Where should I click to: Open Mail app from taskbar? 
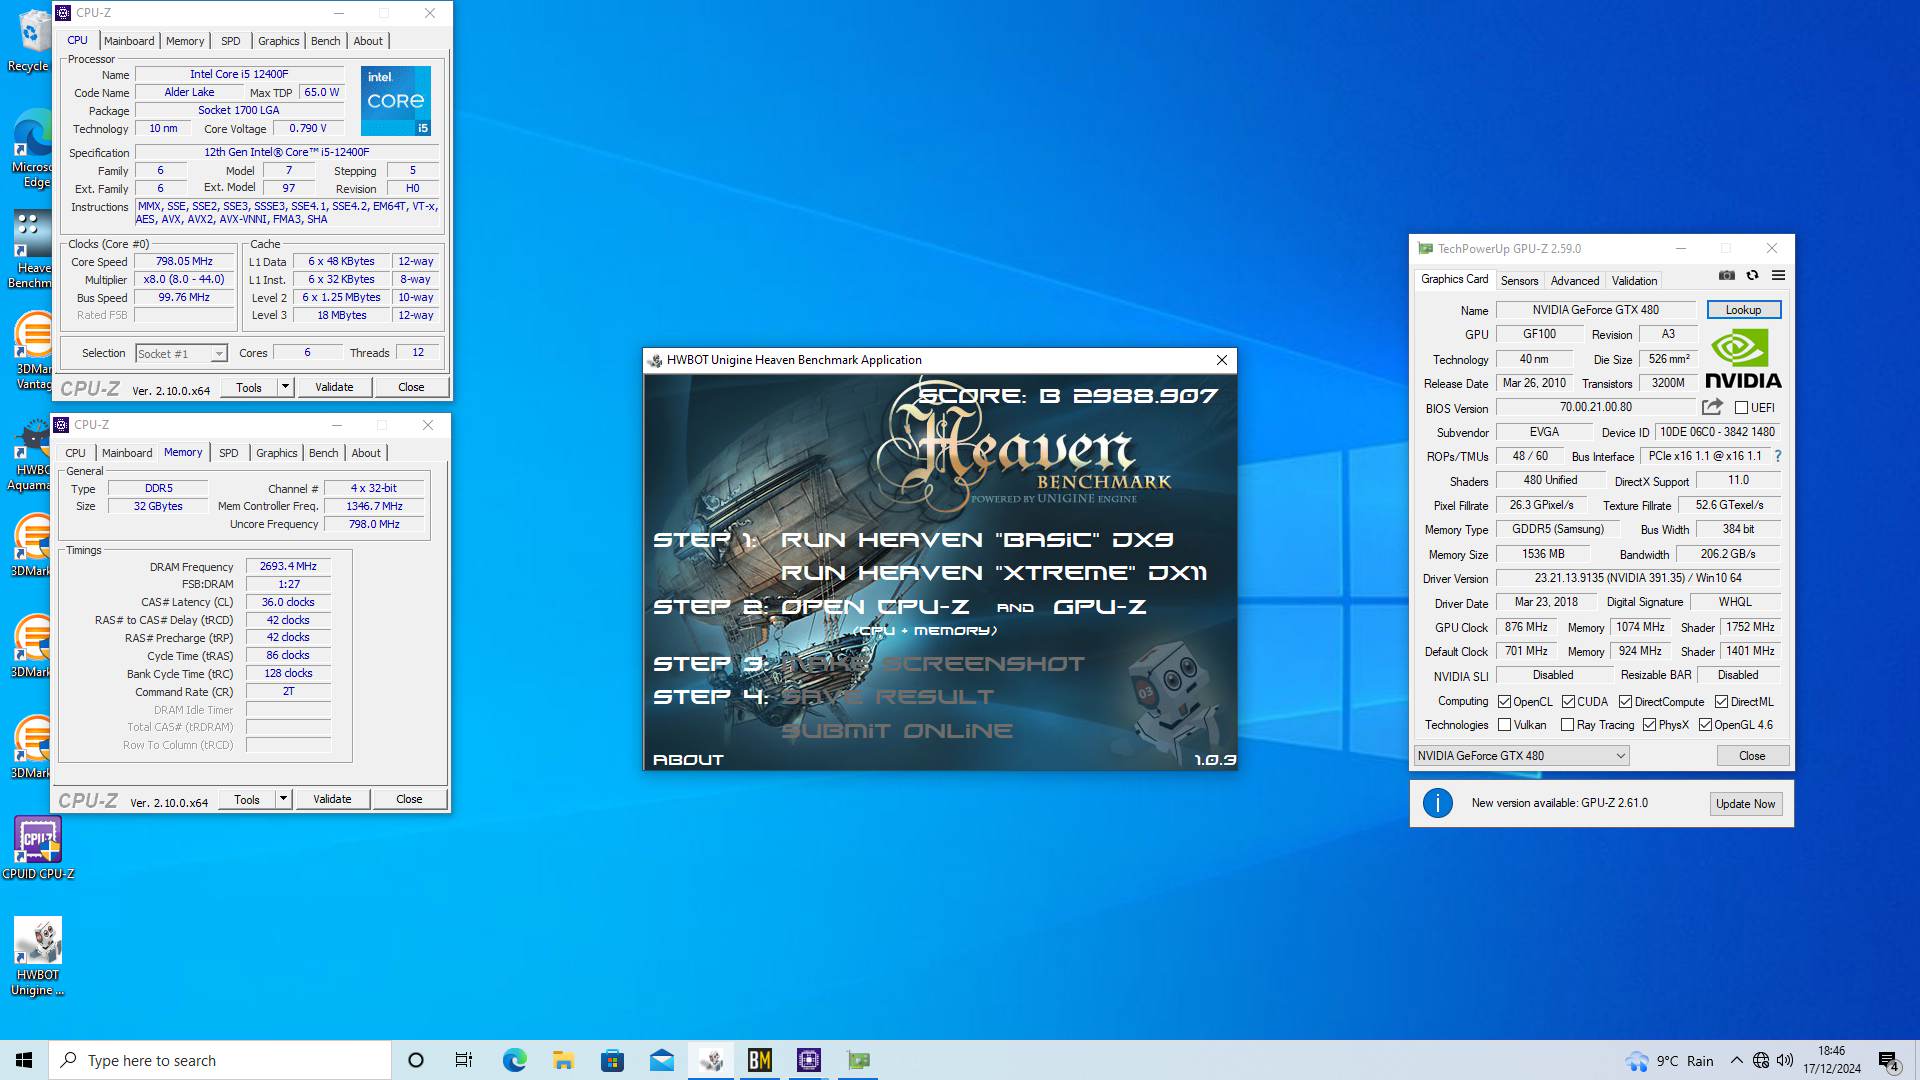(x=662, y=1060)
